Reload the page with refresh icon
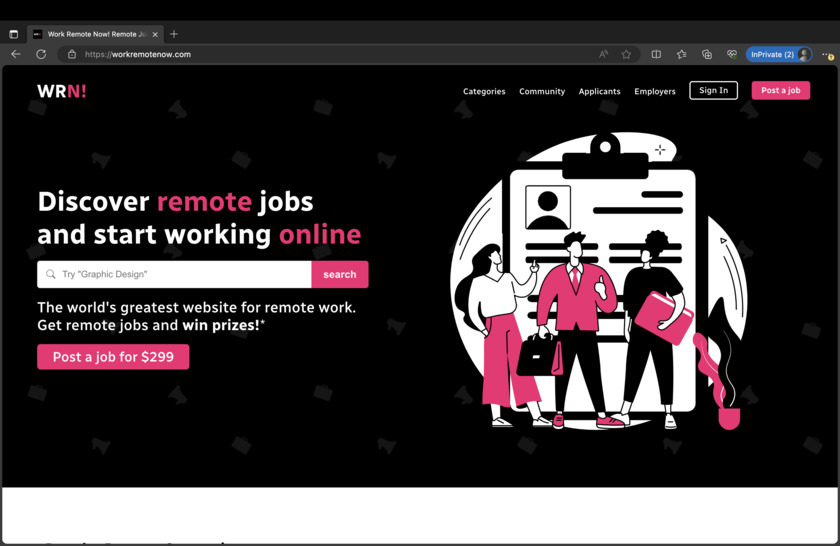Screen dimensions: 840x546 pyautogui.click(x=41, y=54)
